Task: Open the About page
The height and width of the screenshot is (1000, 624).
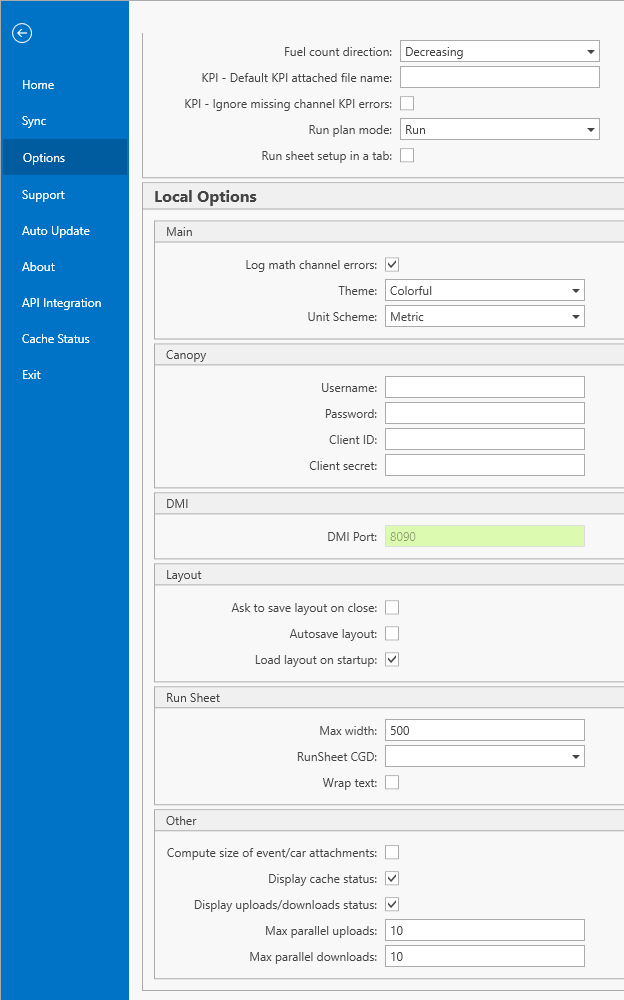Action: pos(38,267)
